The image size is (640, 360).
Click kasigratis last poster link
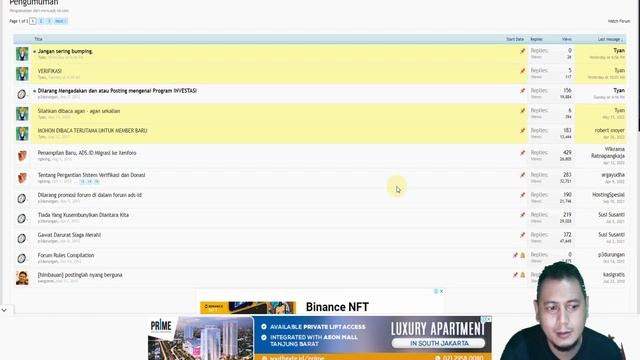[614, 275]
